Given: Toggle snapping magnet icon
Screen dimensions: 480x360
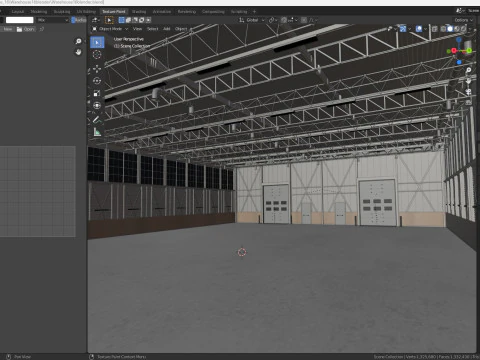Looking at the screenshot, I should click(x=284, y=20).
